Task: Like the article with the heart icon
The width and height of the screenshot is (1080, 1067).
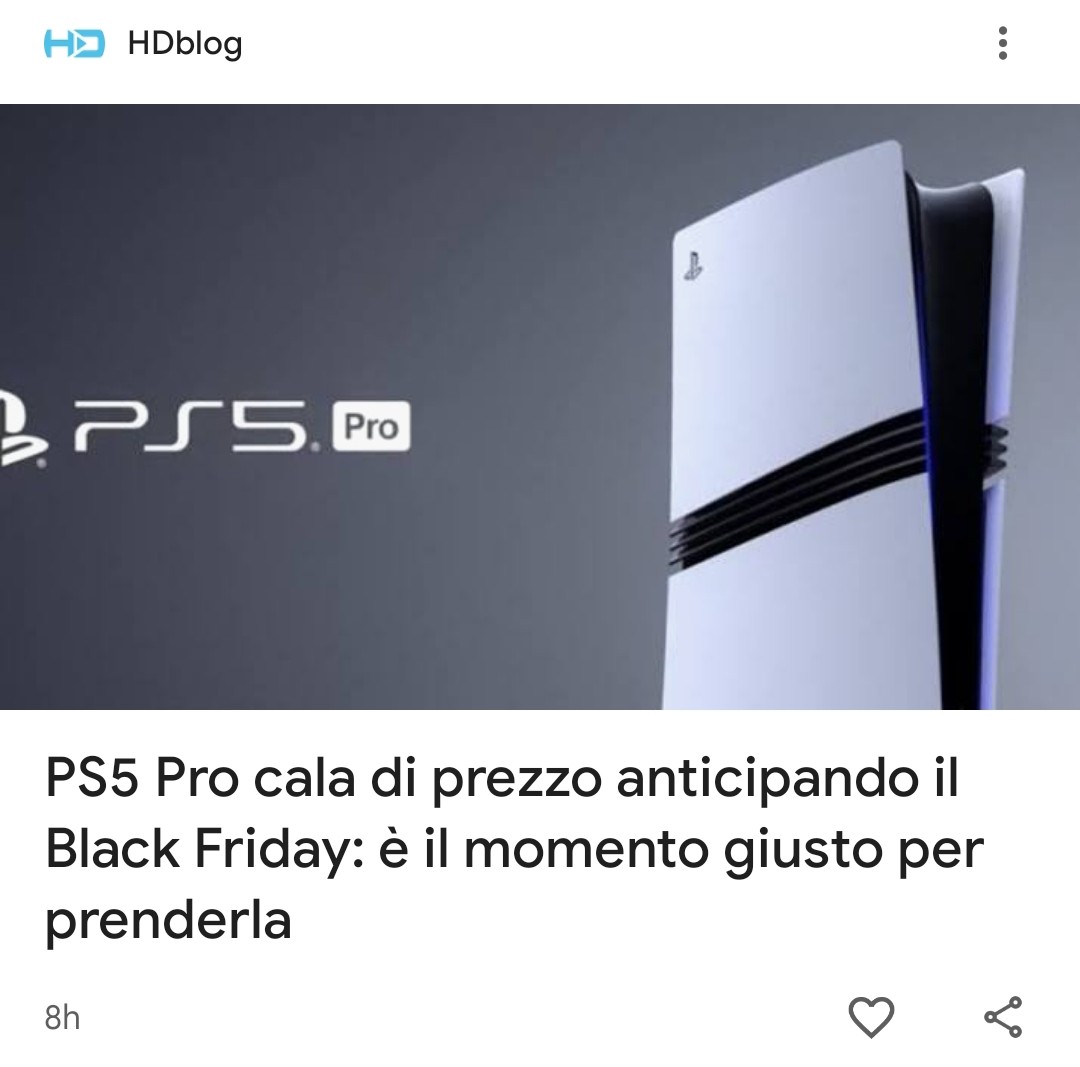Action: coord(871,1016)
